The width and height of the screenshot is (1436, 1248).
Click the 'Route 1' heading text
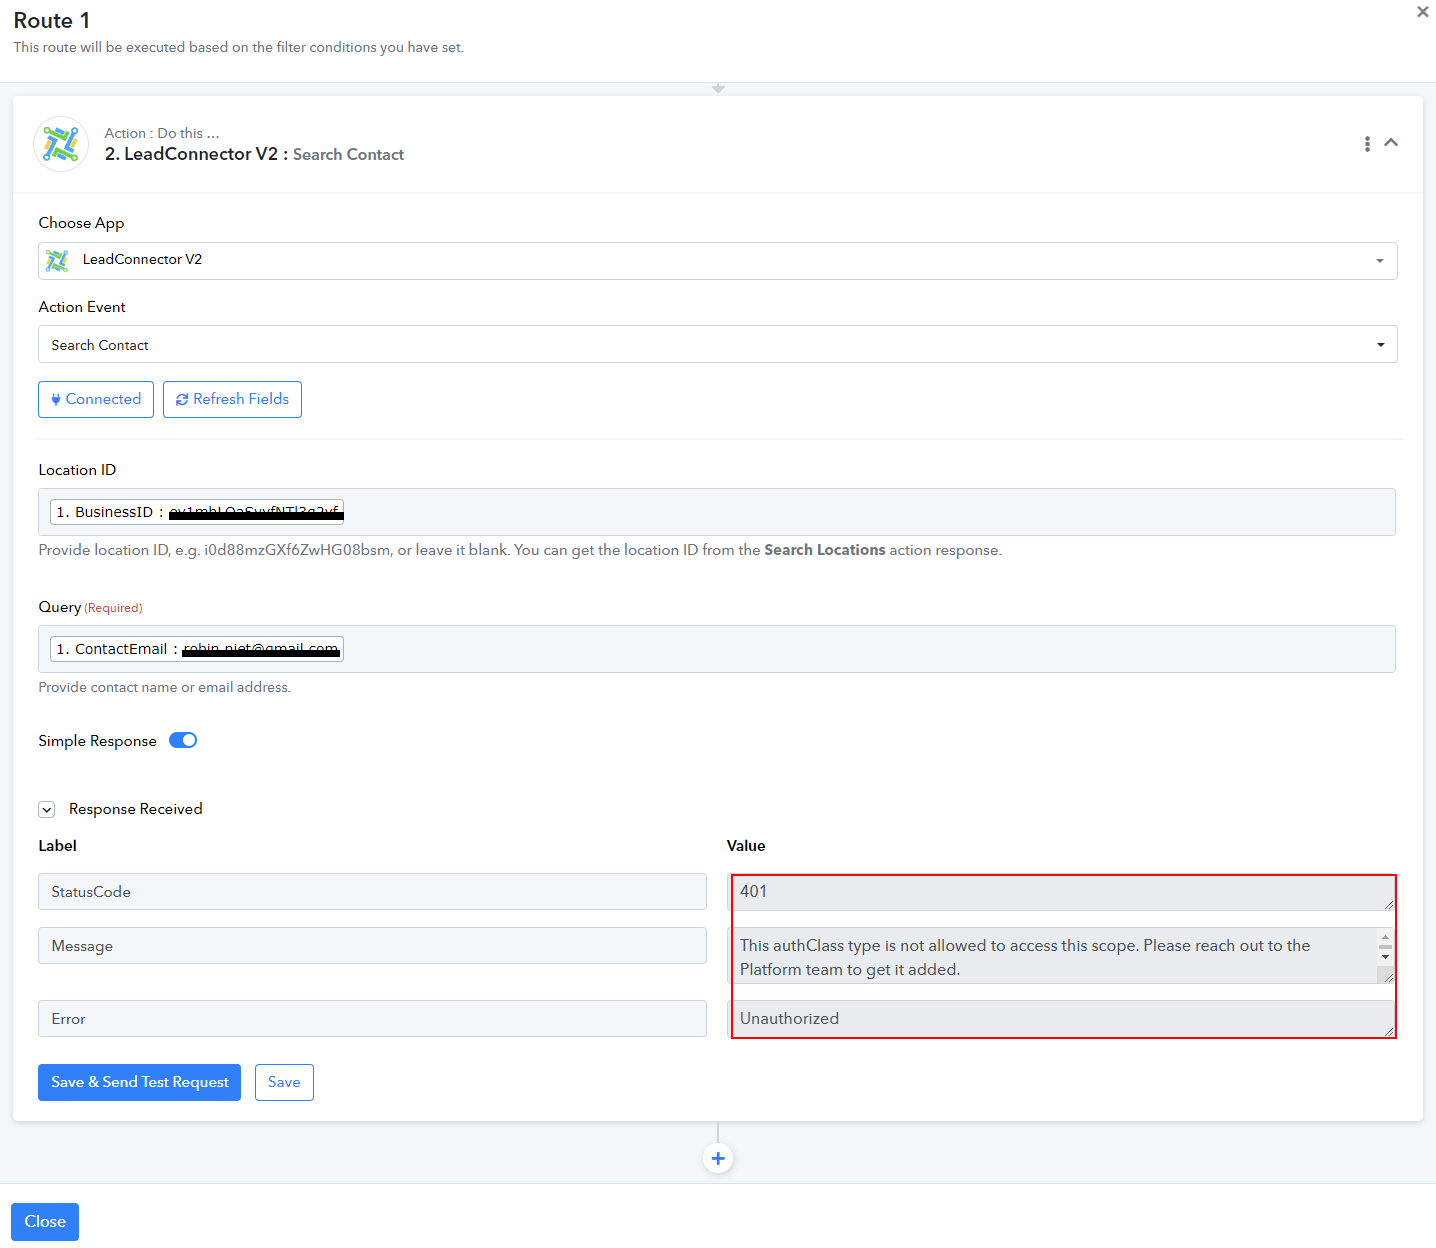point(52,21)
